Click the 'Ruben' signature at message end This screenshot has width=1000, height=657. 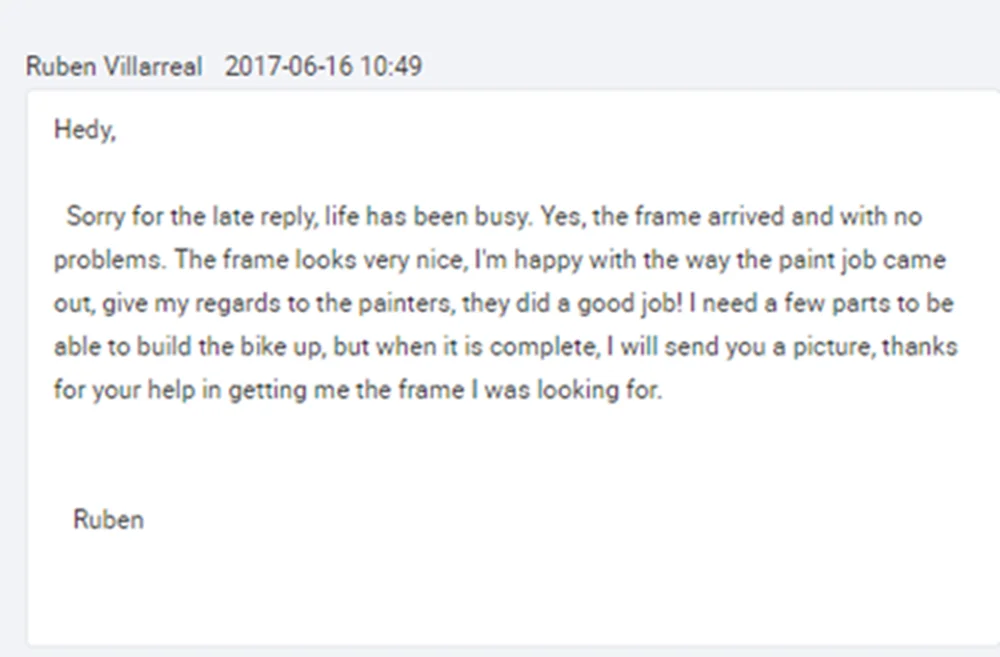108,520
